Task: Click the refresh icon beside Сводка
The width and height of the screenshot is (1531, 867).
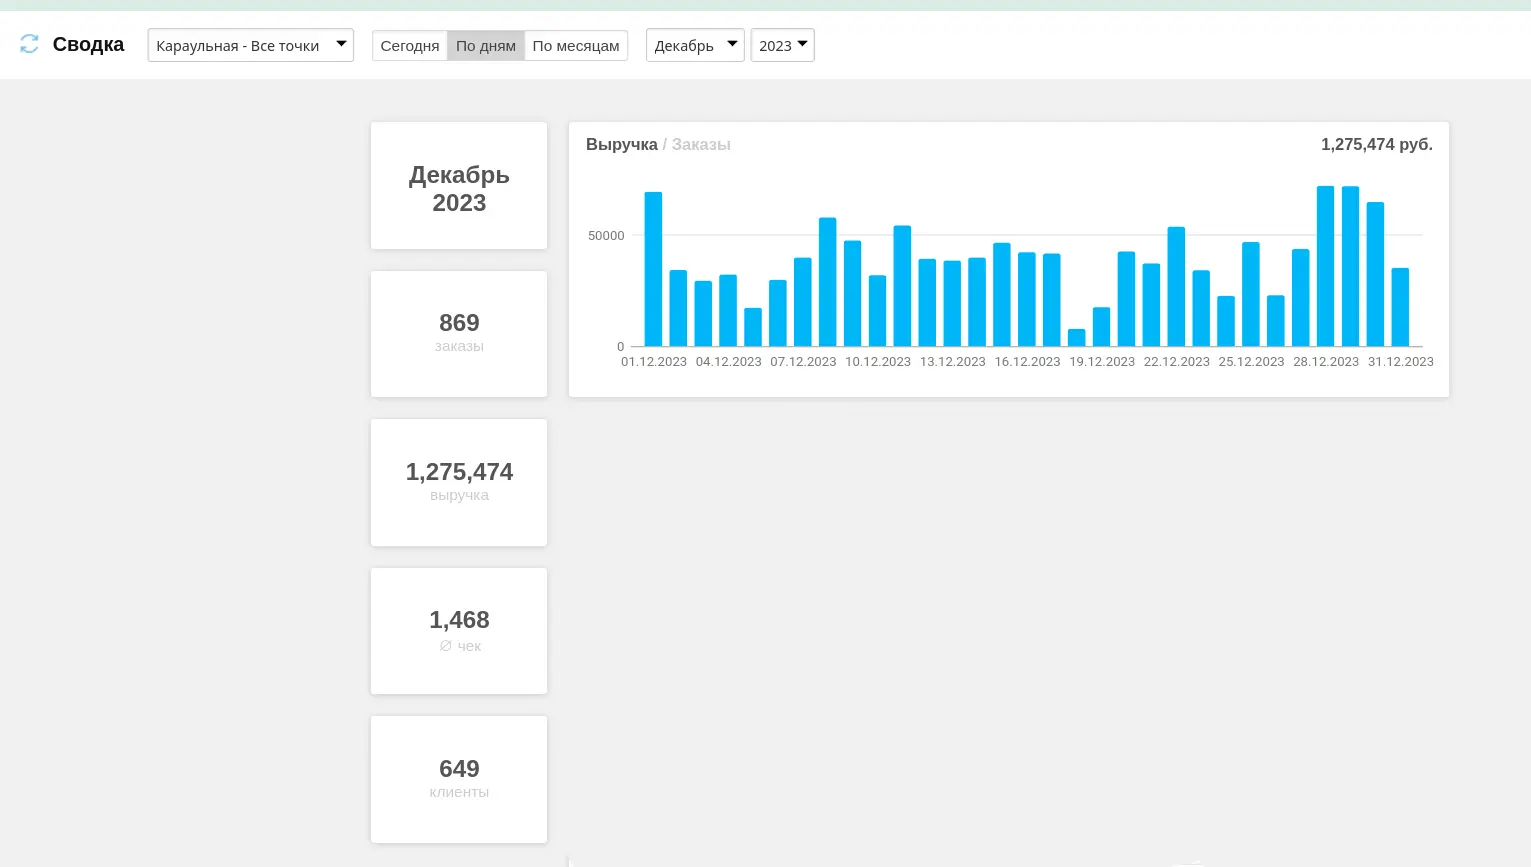Action: coord(29,44)
